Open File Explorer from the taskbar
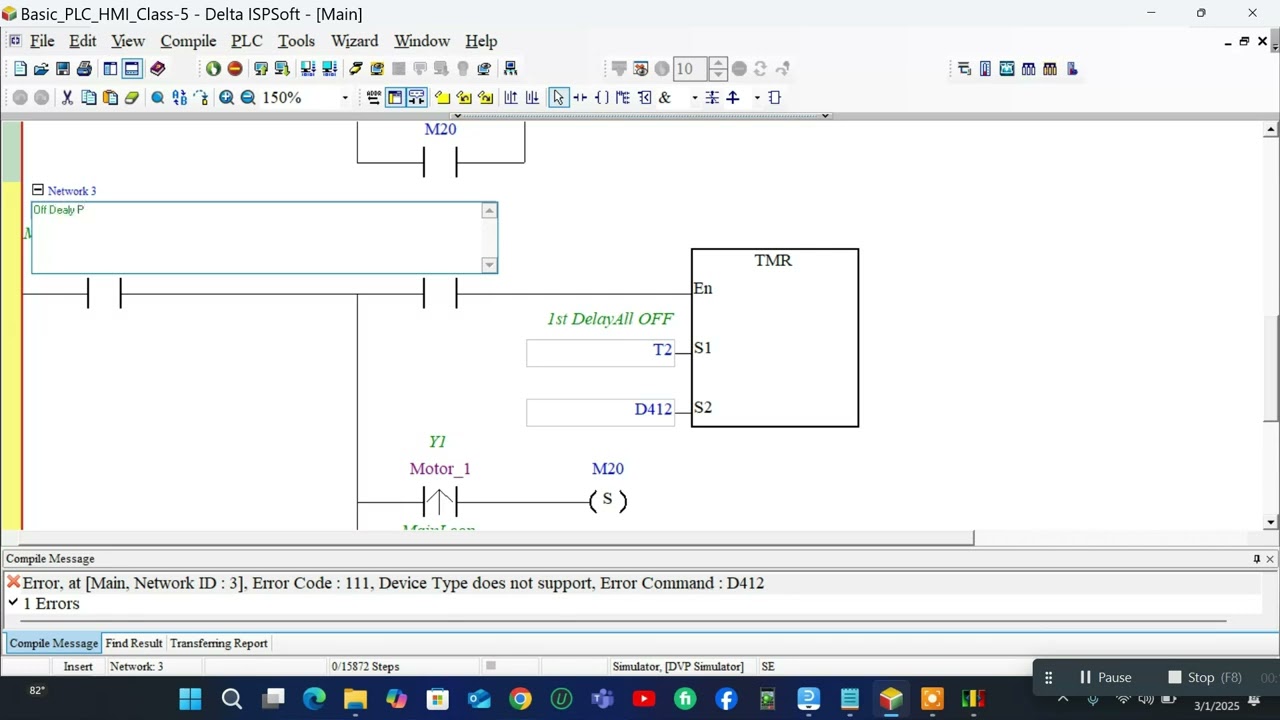The image size is (1280, 720). click(x=355, y=699)
